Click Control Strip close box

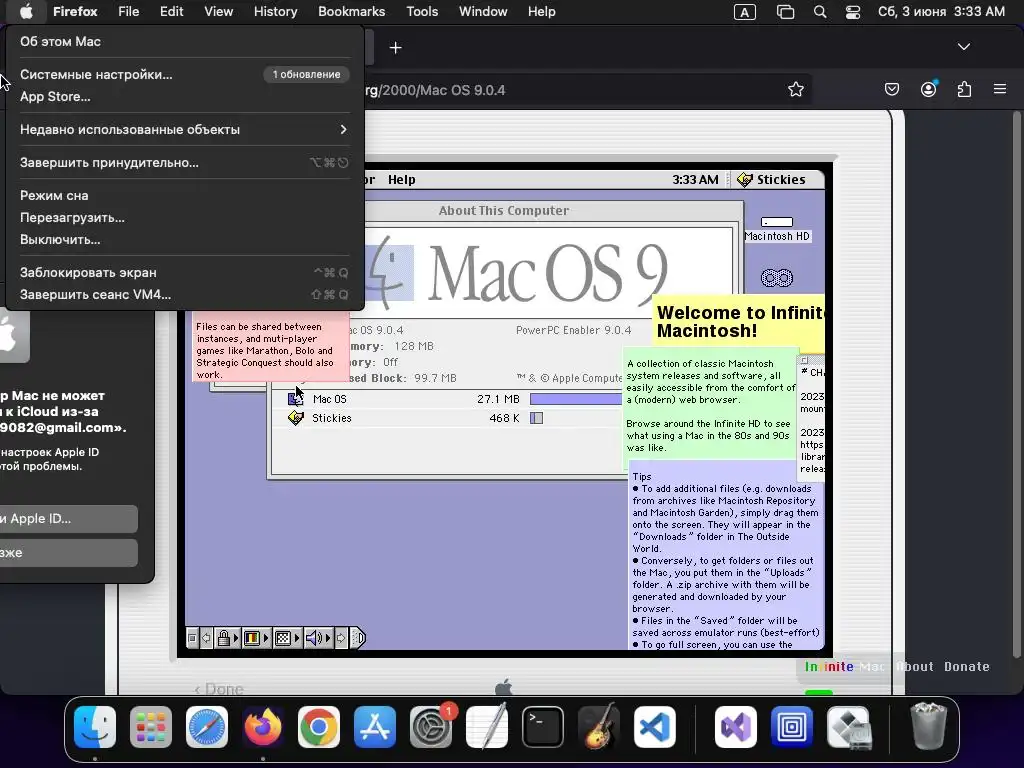pyautogui.click(x=192, y=637)
